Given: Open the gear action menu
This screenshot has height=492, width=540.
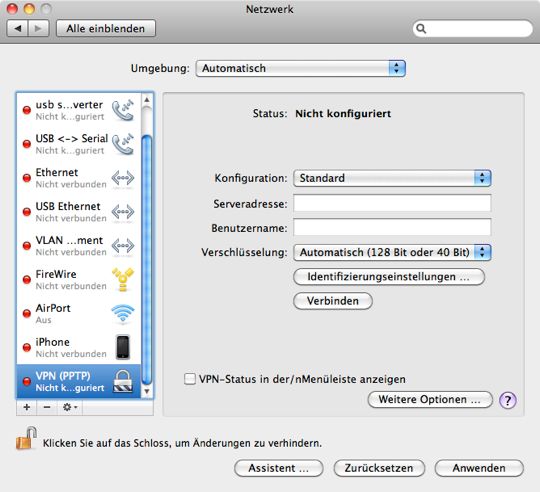Looking at the screenshot, I should (70, 407).
